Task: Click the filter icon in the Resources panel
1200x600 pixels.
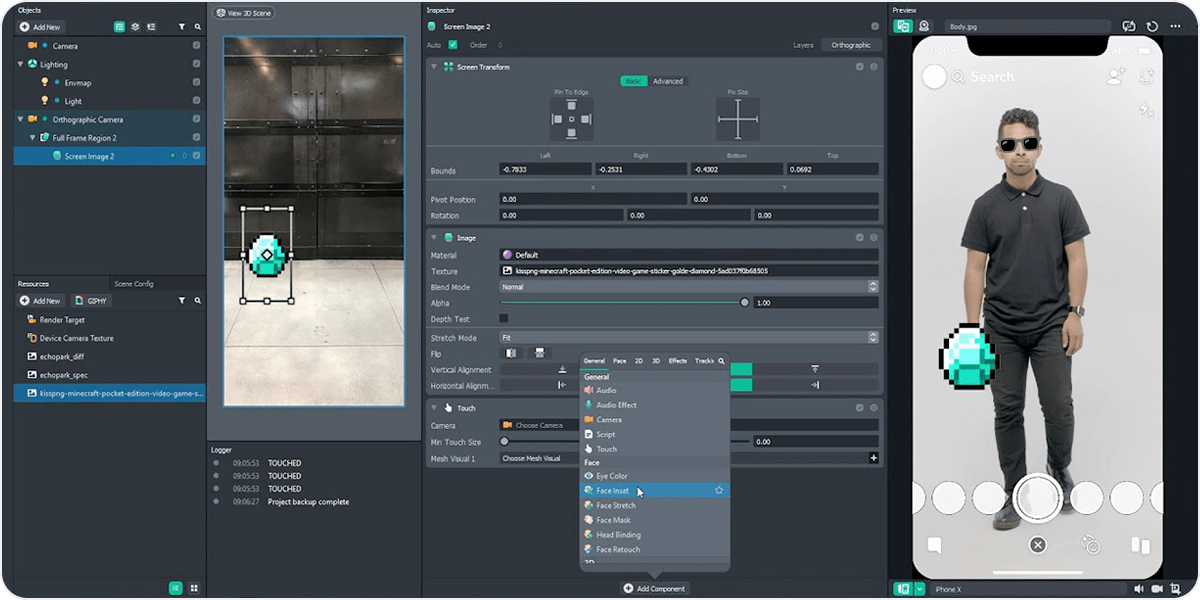Action: [x=181, y=300]
